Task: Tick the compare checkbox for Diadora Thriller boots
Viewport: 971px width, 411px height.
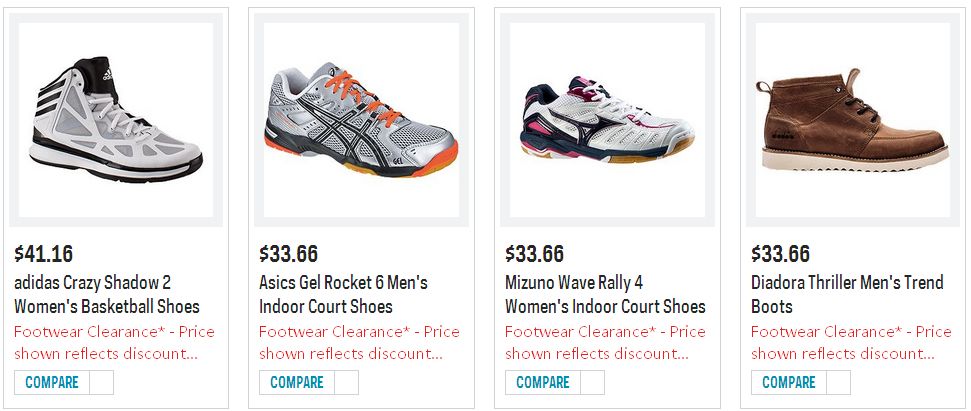Action: tap(838, 383)
